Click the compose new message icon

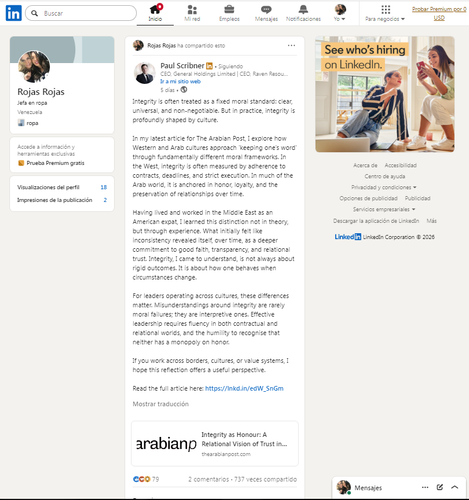(440, 487)
